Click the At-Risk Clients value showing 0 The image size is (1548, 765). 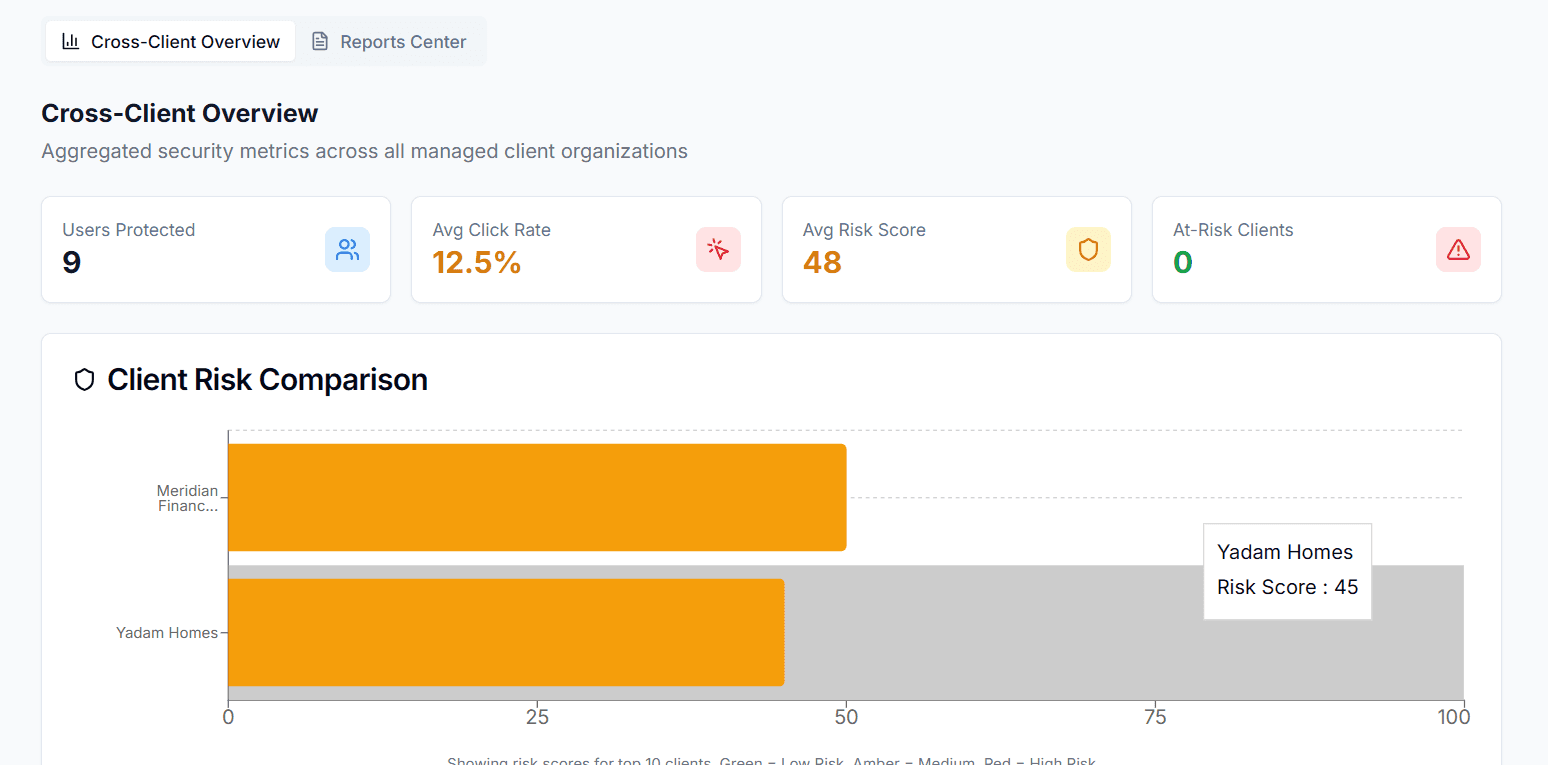pos(1184,262)
